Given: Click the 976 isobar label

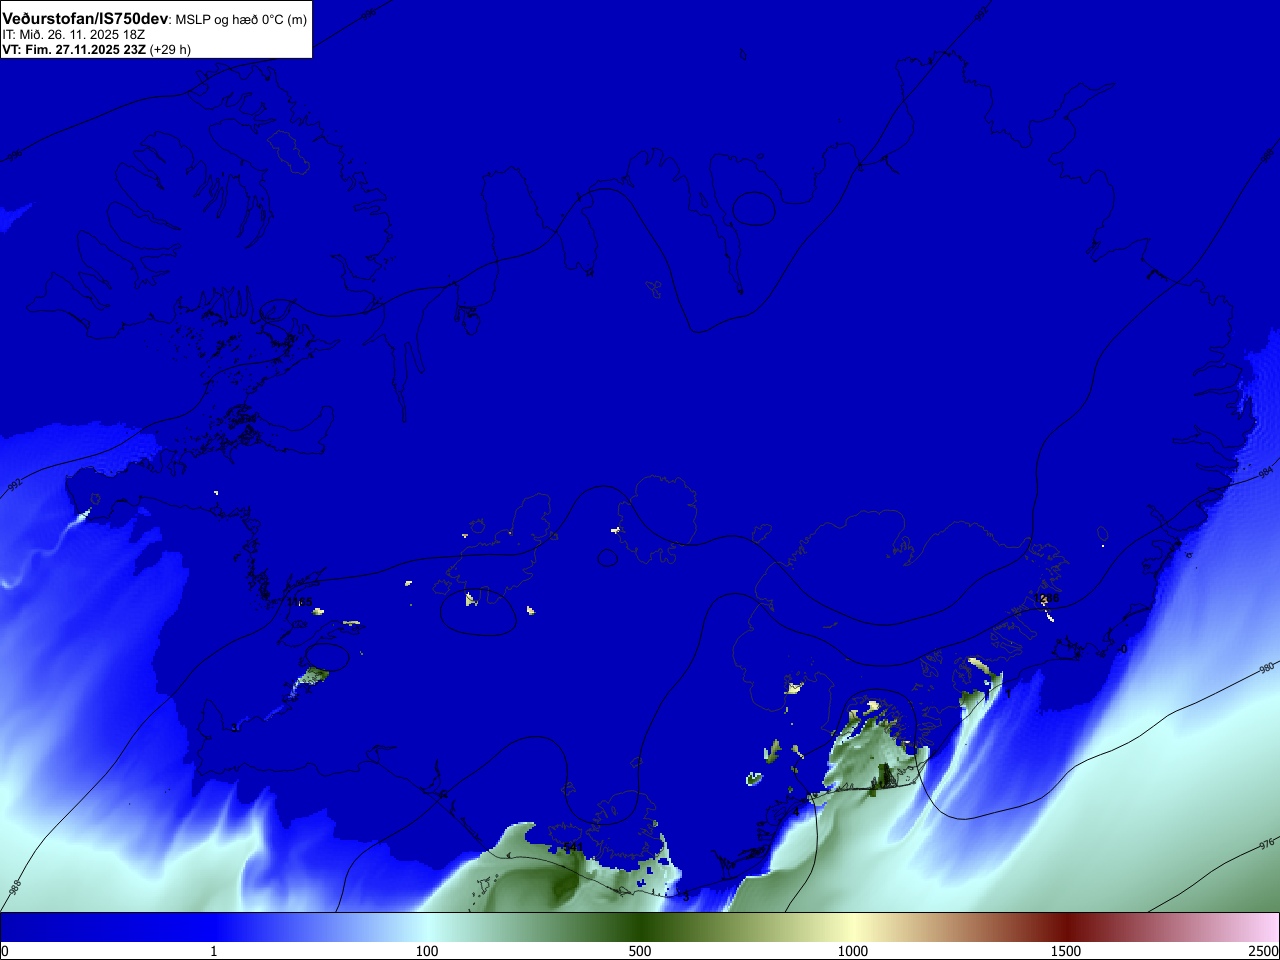Looking at the screenshot, I should tap(1266, 844).
